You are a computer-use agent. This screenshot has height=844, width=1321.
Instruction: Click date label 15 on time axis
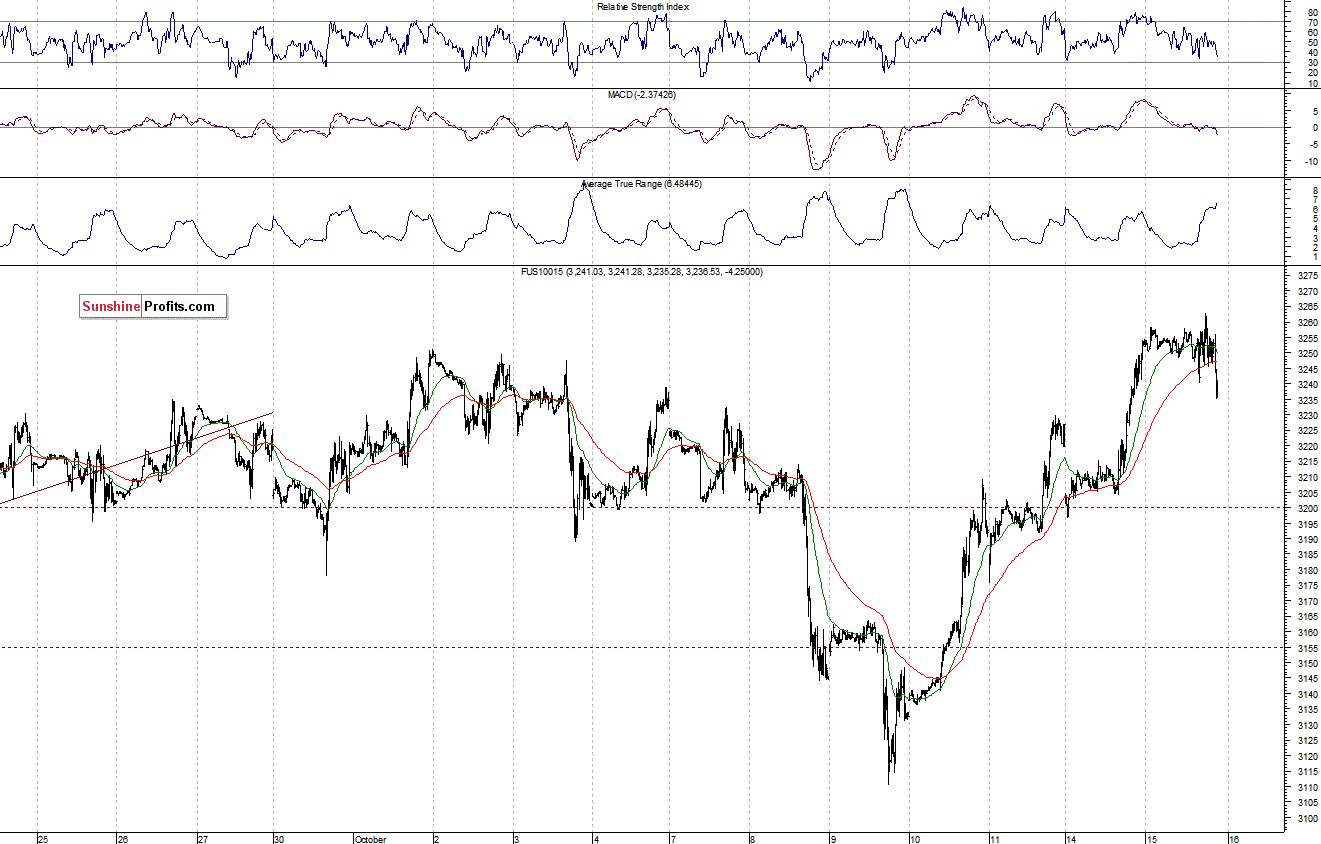[1152, 839]
